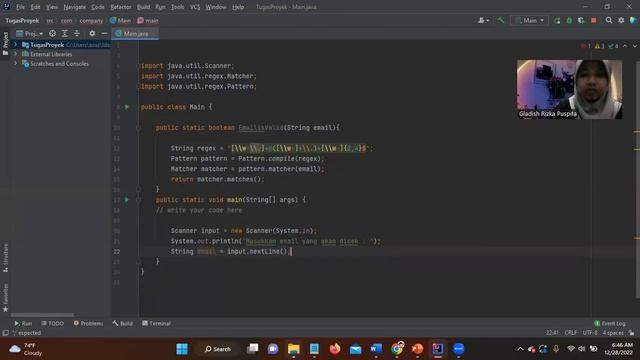Open the View menu
640x360 pixels.
52,7
